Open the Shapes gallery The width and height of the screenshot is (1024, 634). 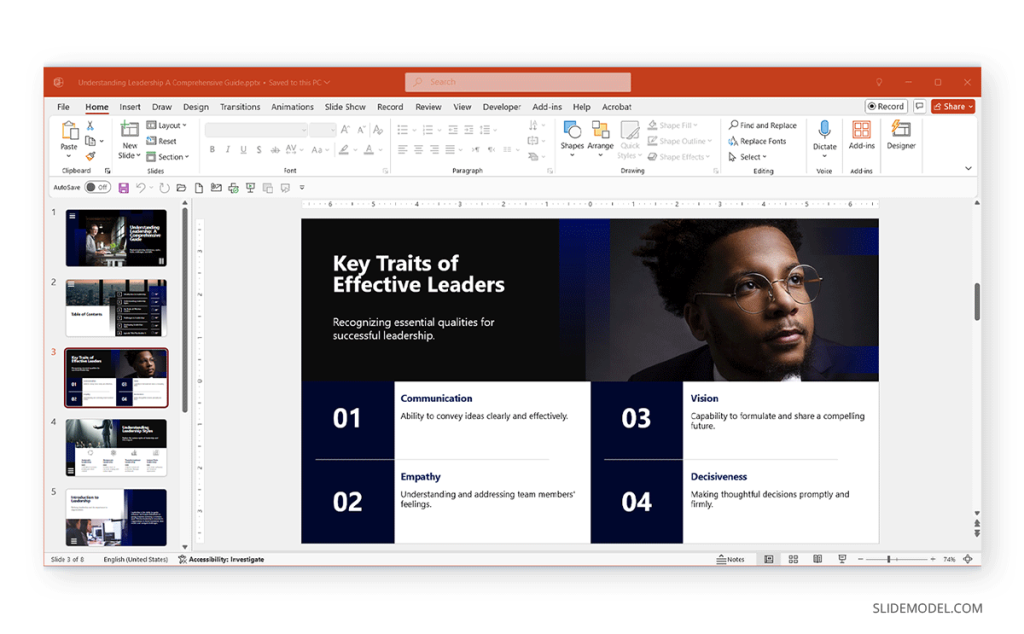click(x=571, y=138)
